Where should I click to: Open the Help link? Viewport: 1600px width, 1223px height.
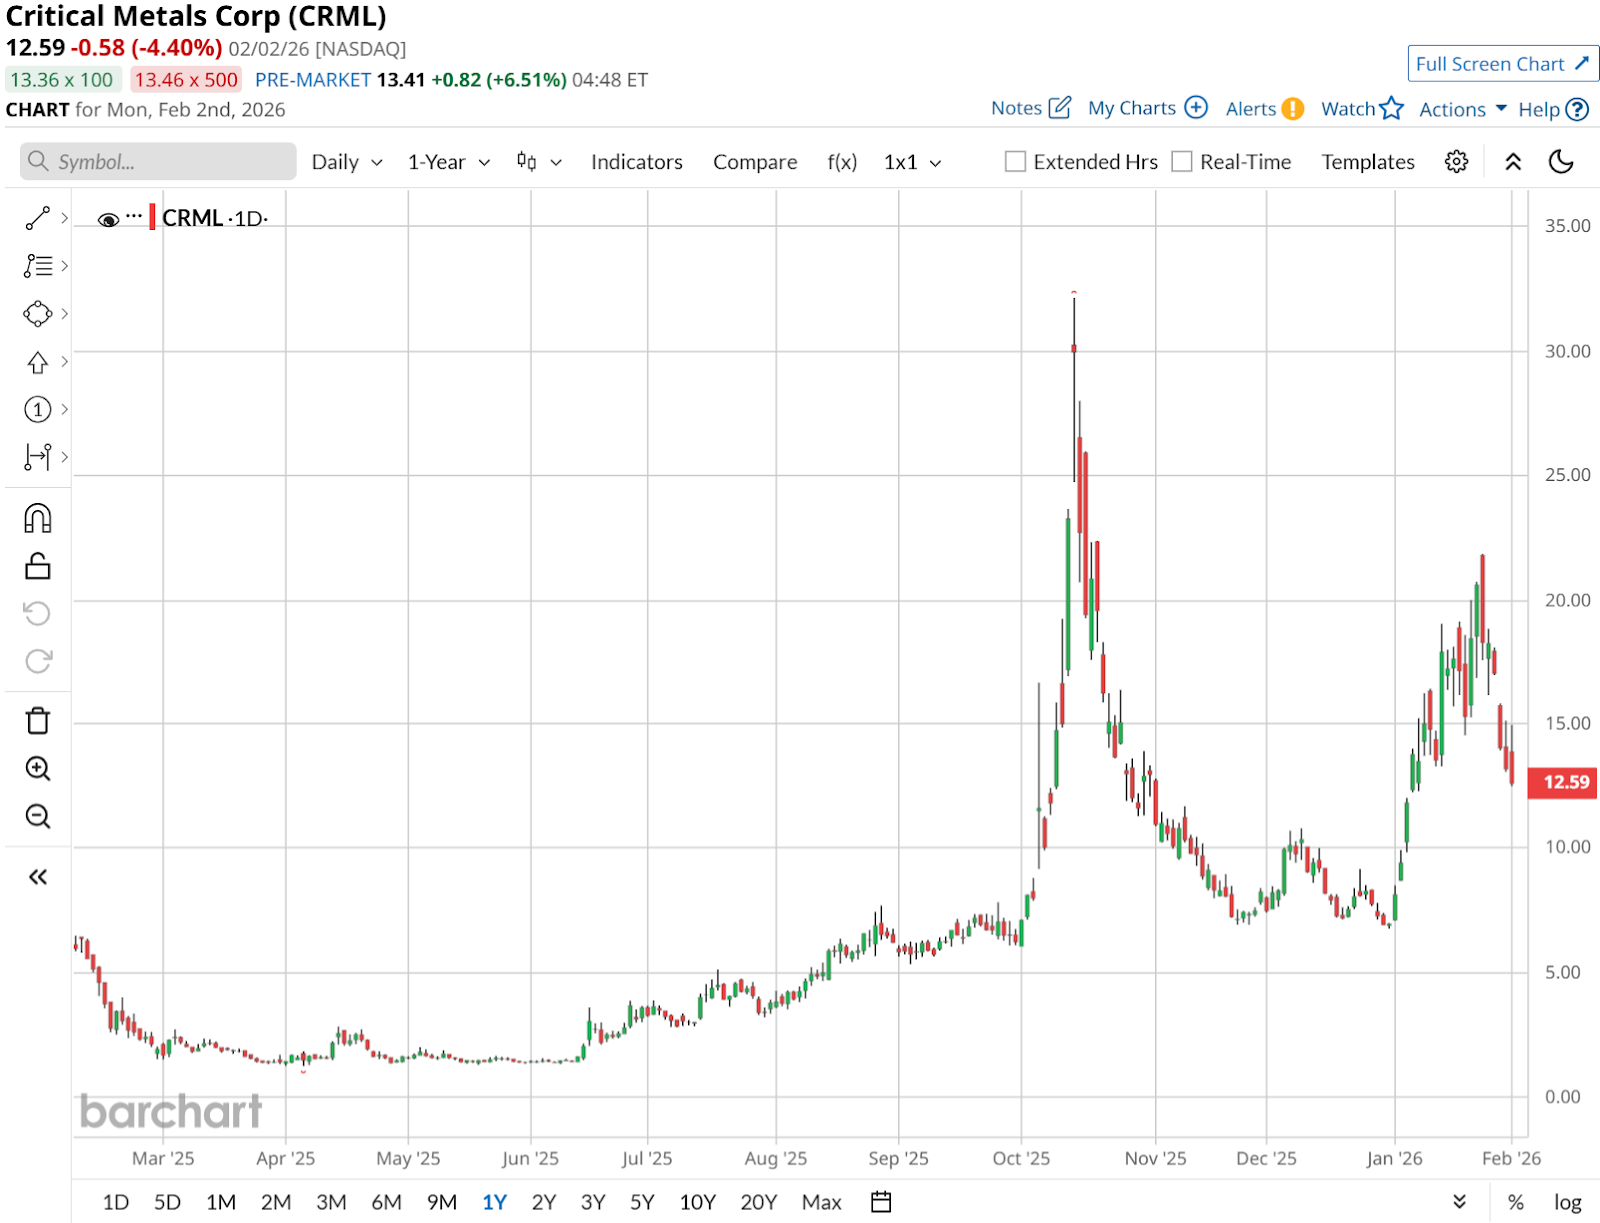pos(1553,109)
